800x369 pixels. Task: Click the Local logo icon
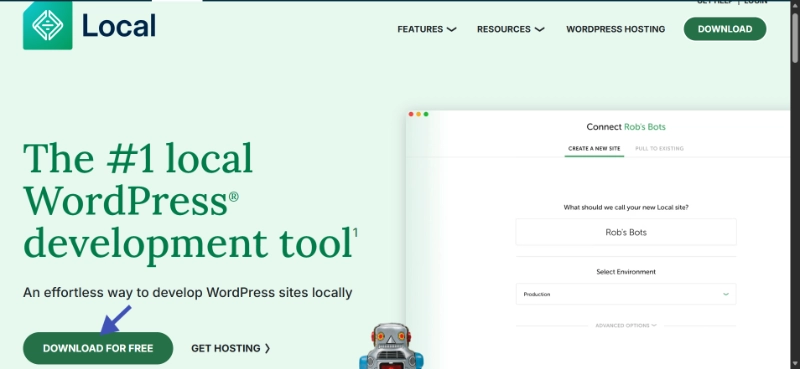(47, 25)
